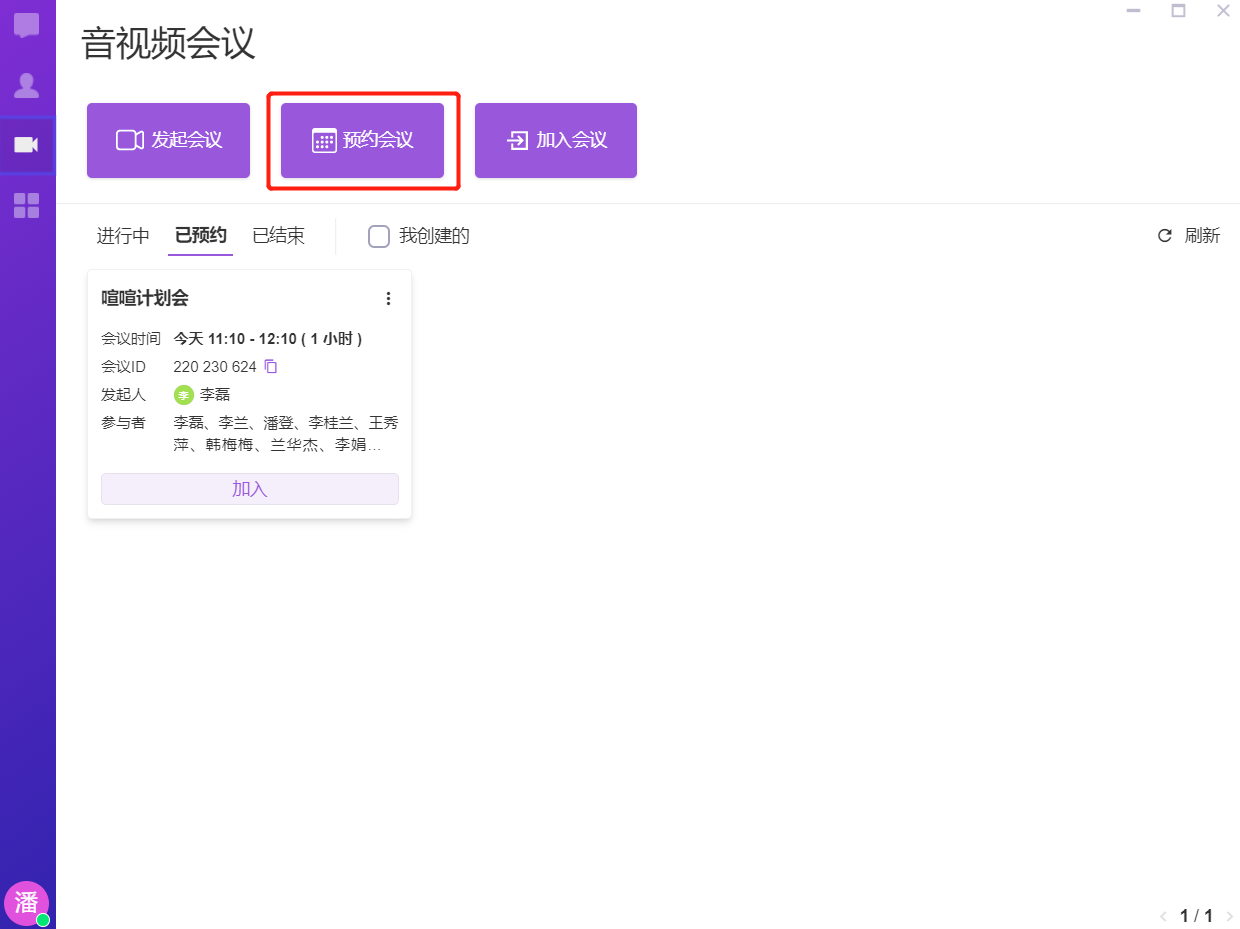Screen dimensions: 1240x929
Task: Go to the previous page arrow
Action: click(1163, 916)
